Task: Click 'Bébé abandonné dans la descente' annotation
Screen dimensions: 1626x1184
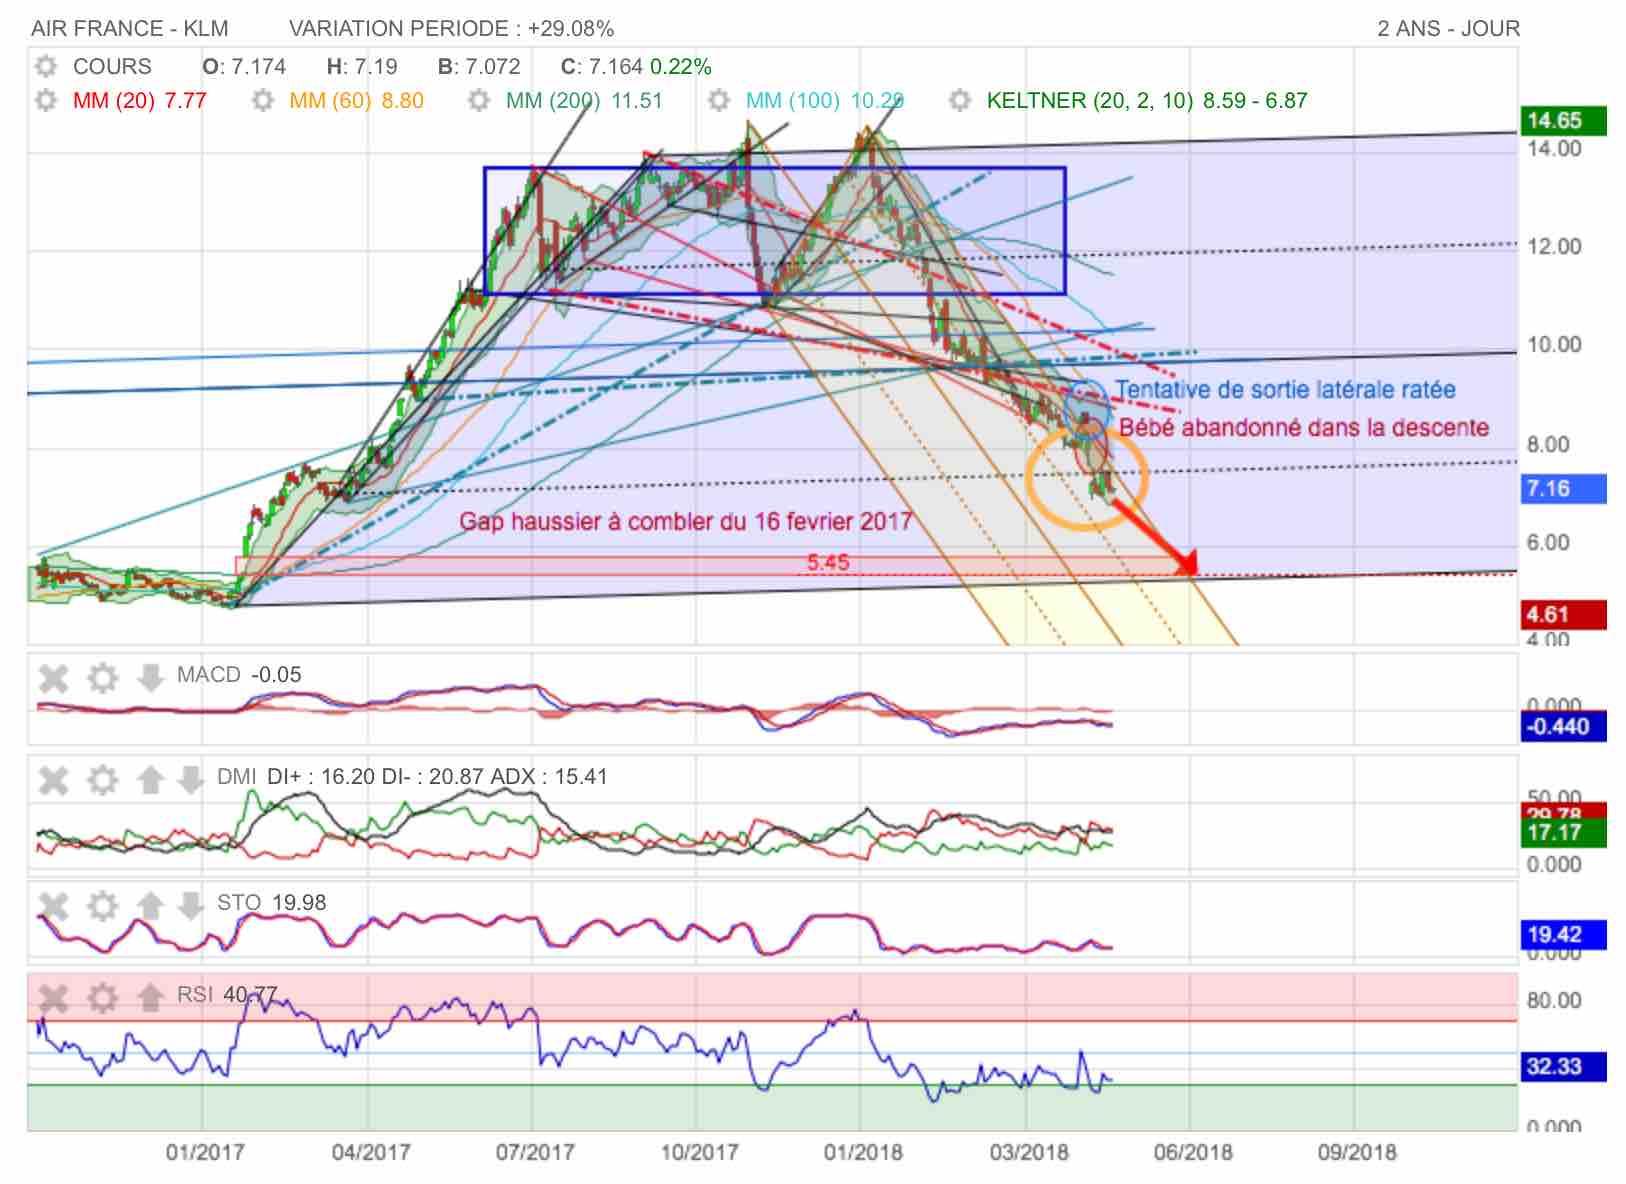Action: point(1303,428)
